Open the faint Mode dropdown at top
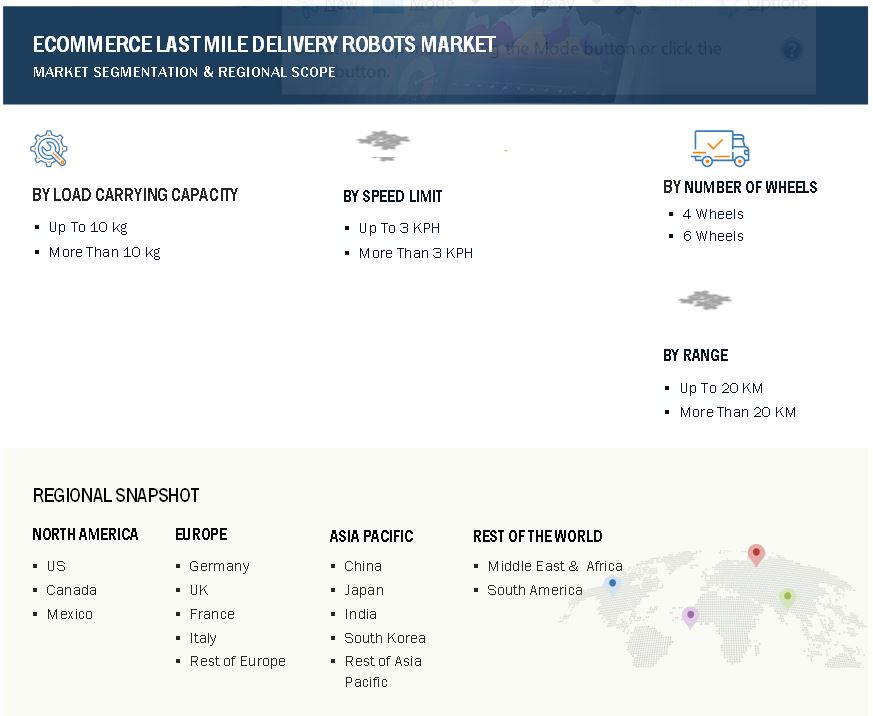This screenshot has width=873, height=716. (x=432, y=5)
